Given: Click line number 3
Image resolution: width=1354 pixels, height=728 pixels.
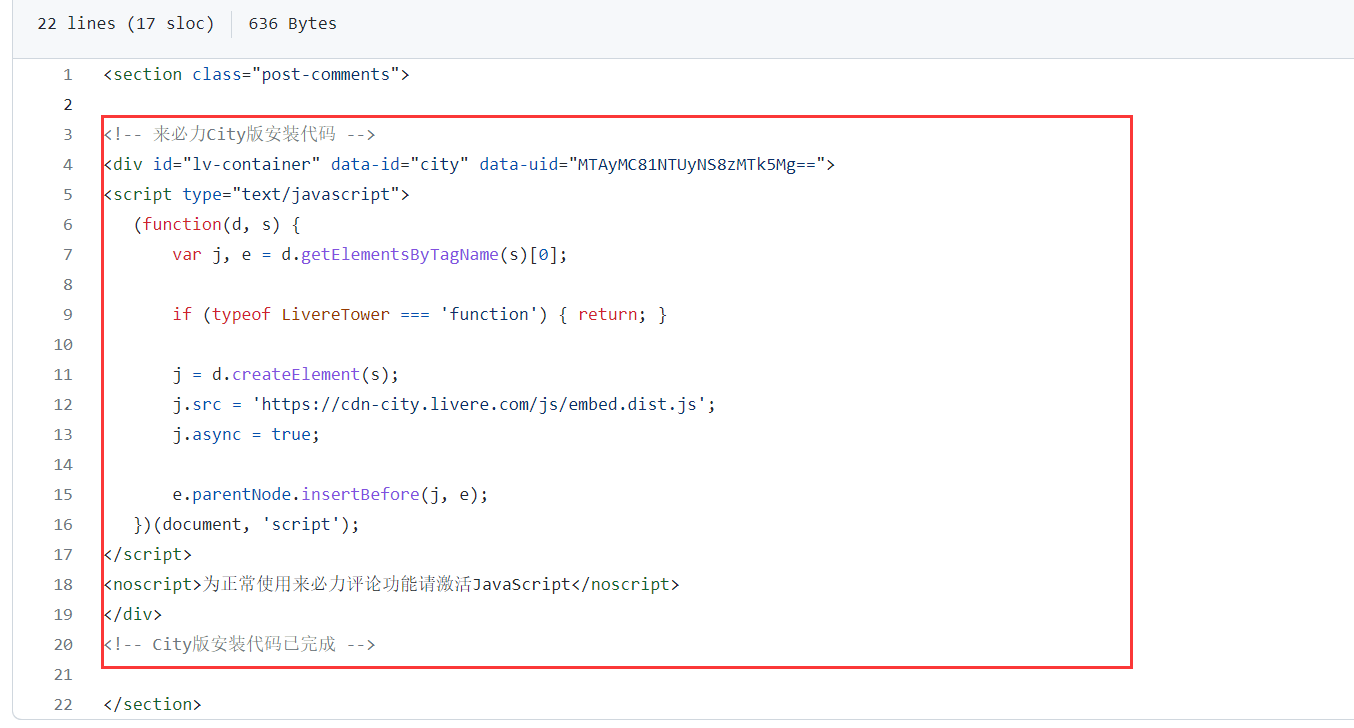Looking at the screenshot, I should [68, 134].
